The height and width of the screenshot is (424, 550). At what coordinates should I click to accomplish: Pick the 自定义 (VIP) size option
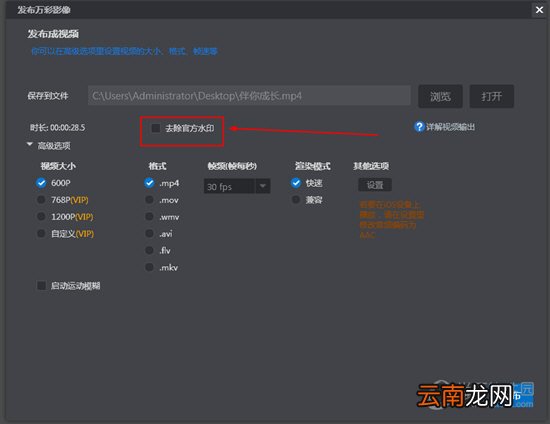[x=41, y=233]
